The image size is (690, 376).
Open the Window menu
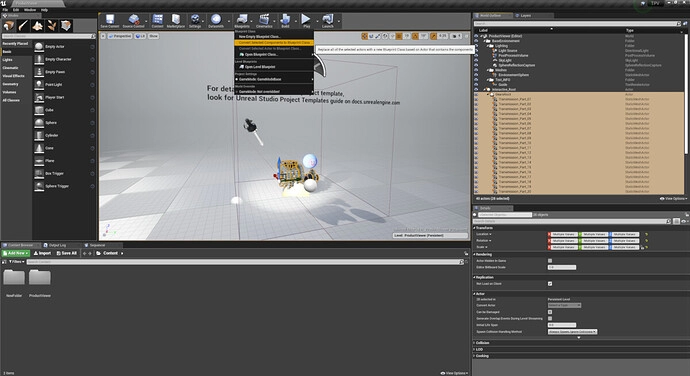pos(30,10)
